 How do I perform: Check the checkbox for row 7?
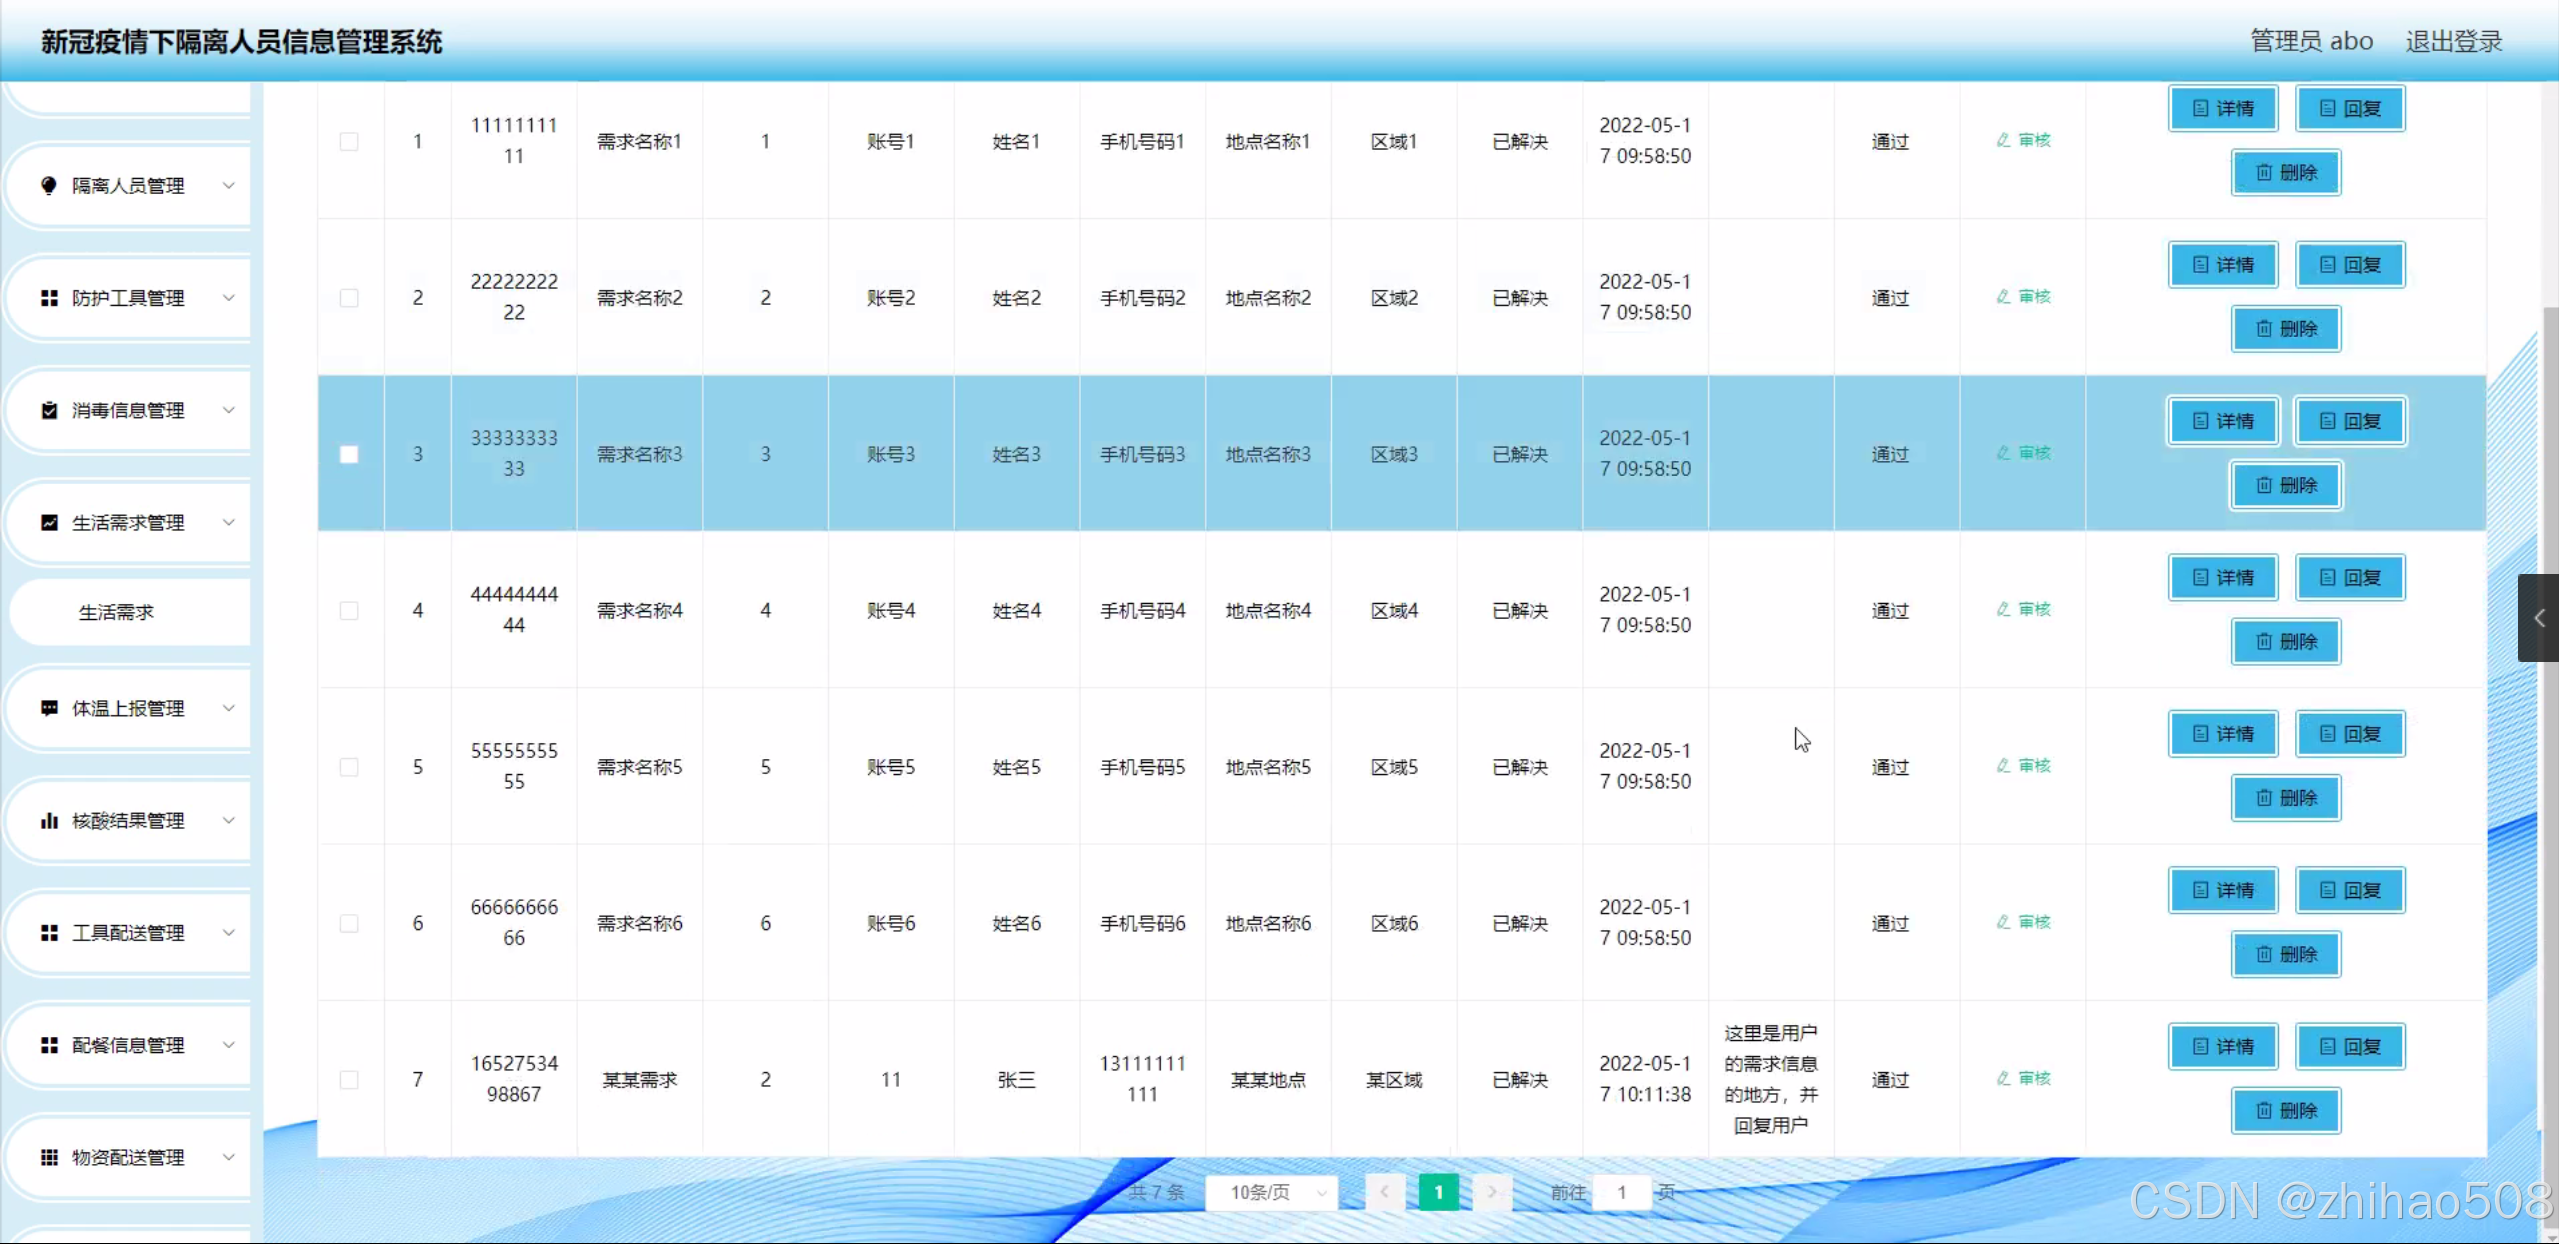point(349,1080)
